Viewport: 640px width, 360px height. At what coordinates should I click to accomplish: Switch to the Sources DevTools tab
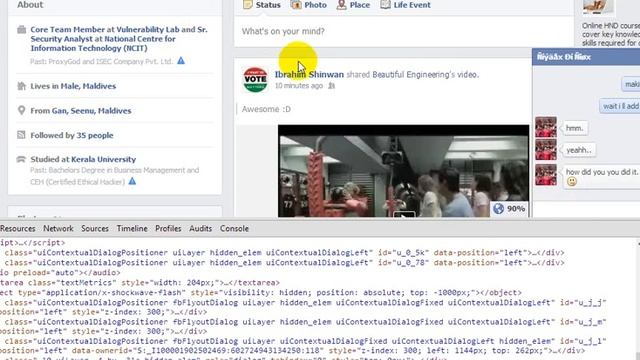pyautogui.click(x=95, y=229)
